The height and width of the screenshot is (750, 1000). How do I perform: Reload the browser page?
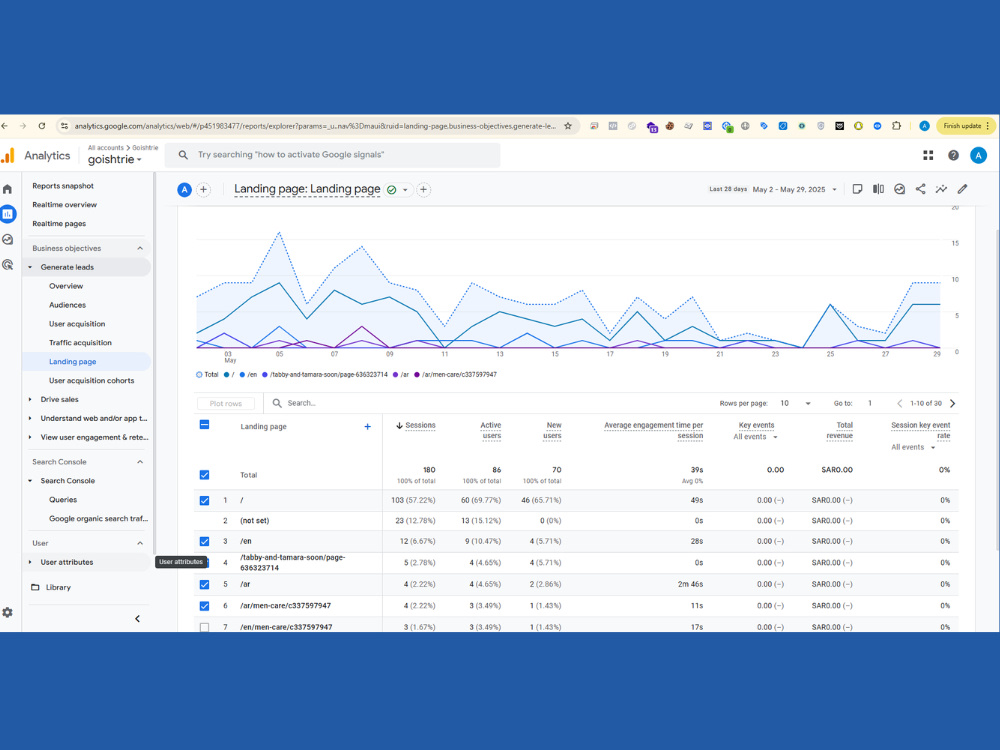41,126
